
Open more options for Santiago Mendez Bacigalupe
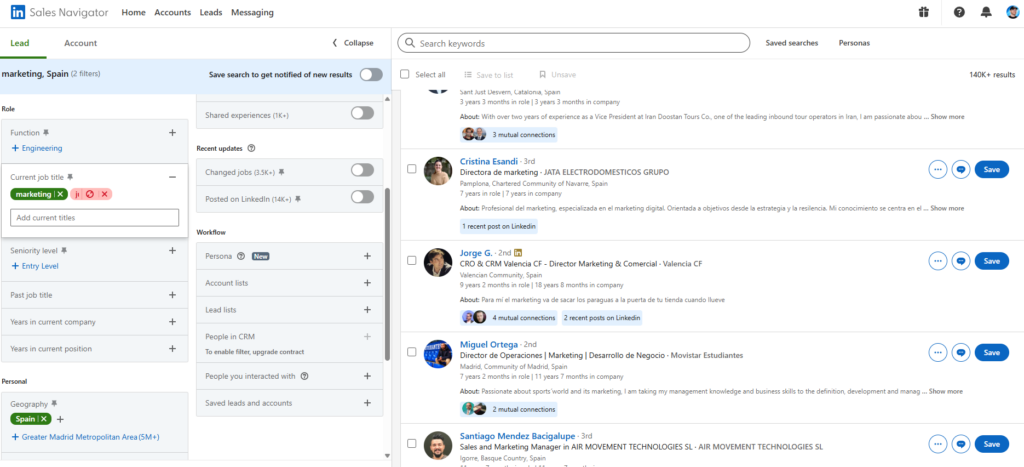[938, 444]
